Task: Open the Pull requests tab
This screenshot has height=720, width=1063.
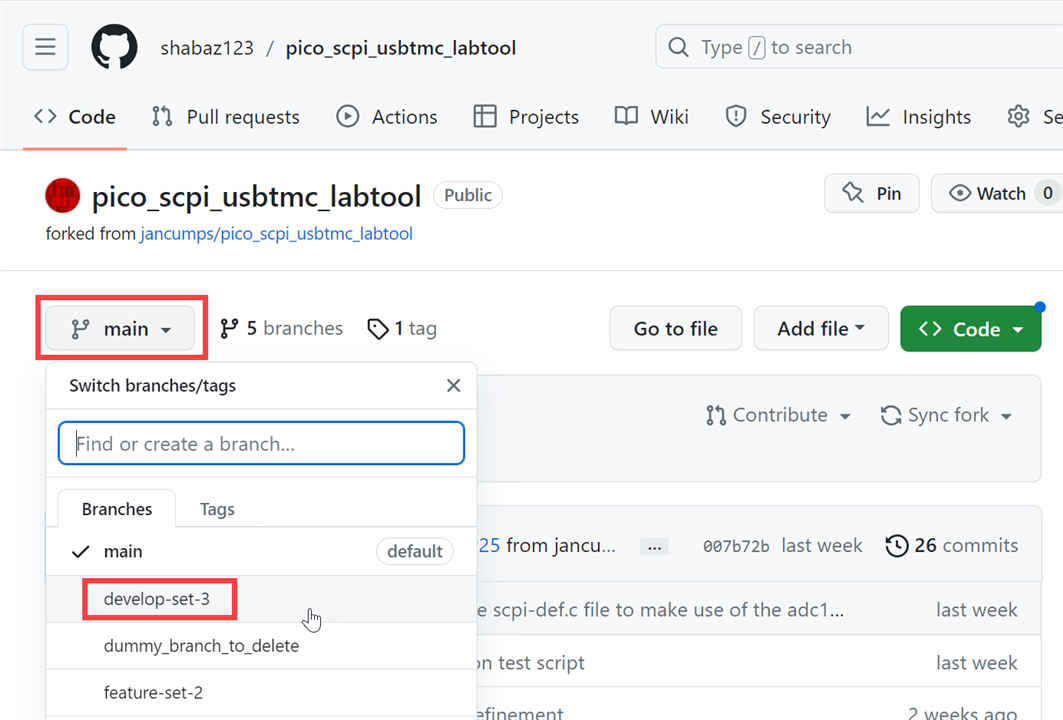Action: (226, 117)
